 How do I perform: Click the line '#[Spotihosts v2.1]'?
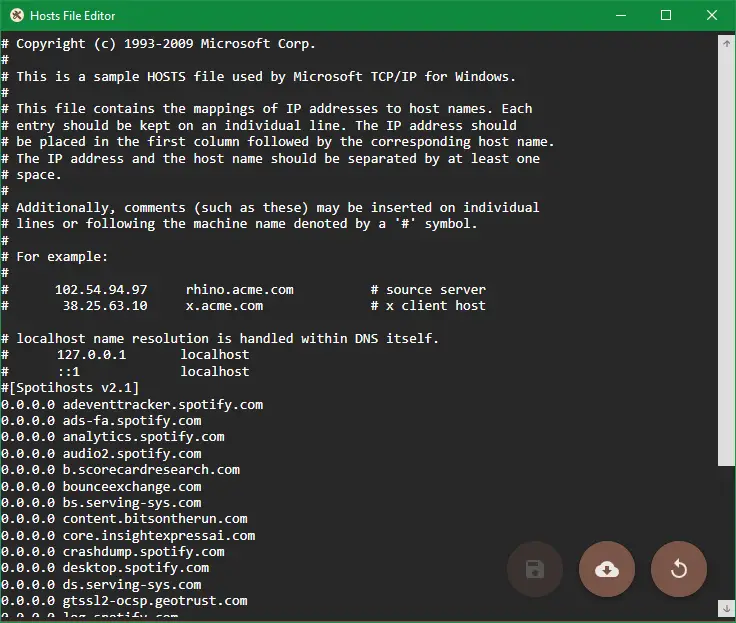[70, 388]
